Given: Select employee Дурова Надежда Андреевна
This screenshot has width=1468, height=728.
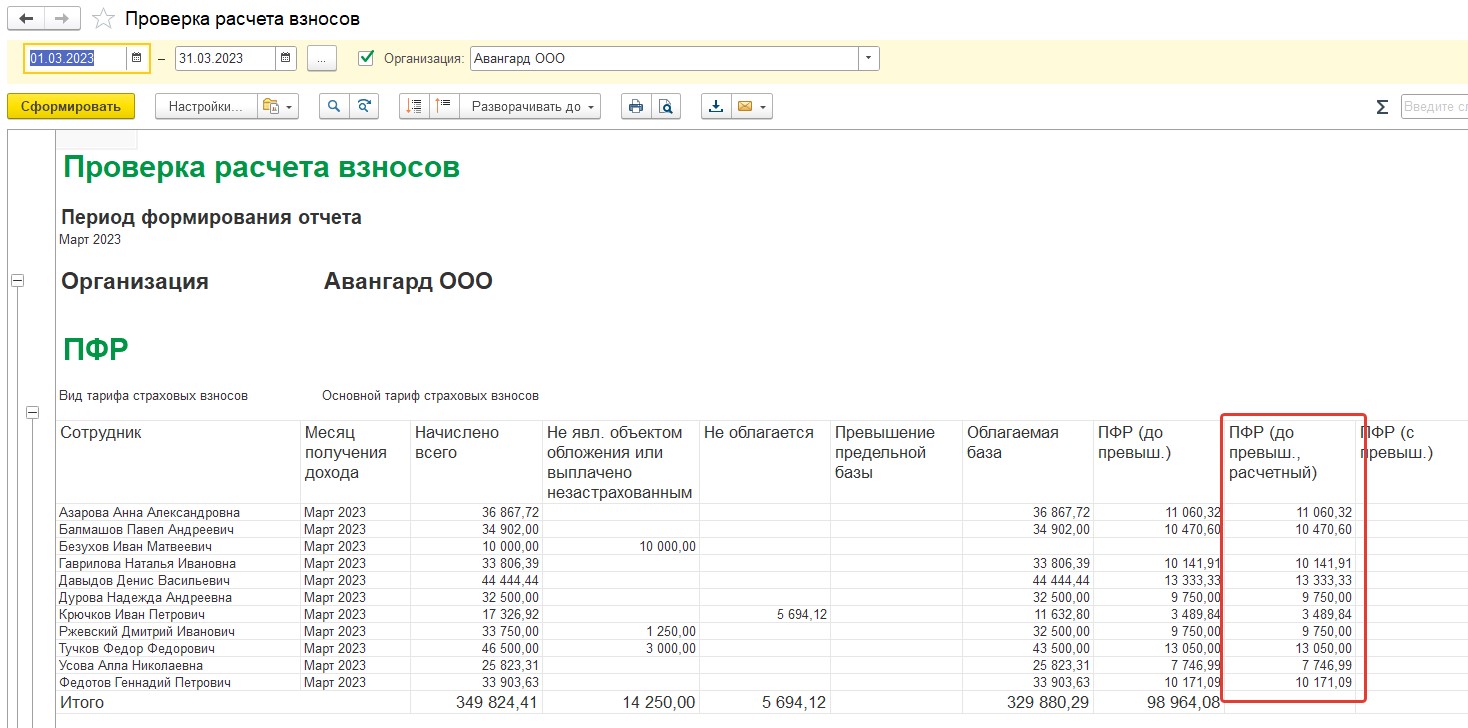Looking at the screenshot, I should 145,597.
